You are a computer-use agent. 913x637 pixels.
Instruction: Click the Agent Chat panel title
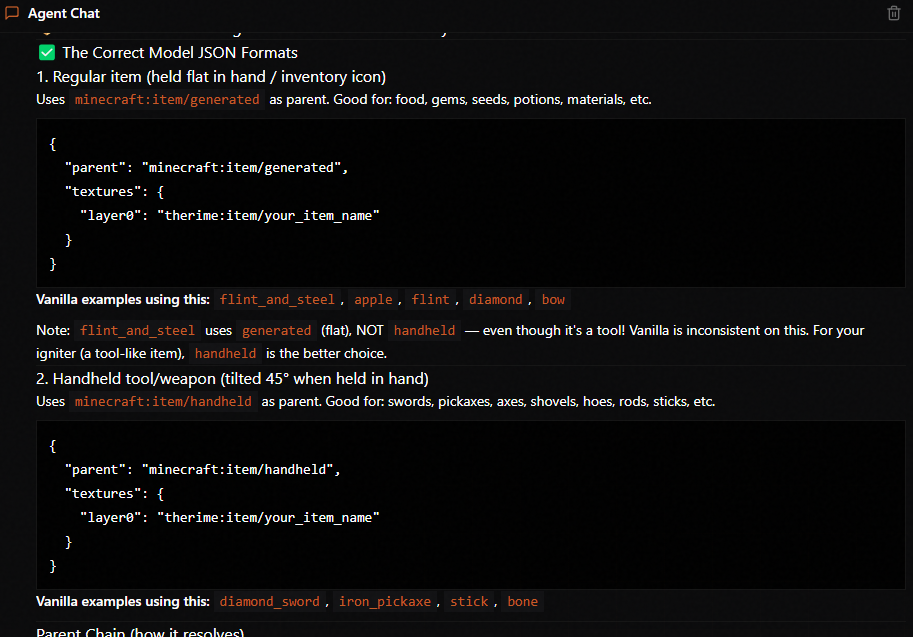pyautogui.click(x=64, y=13)
